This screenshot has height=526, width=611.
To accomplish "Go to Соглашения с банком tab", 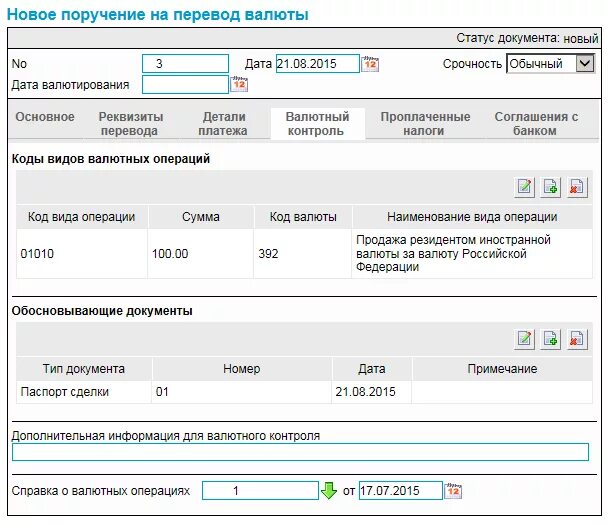I will (x=536, y=124).
